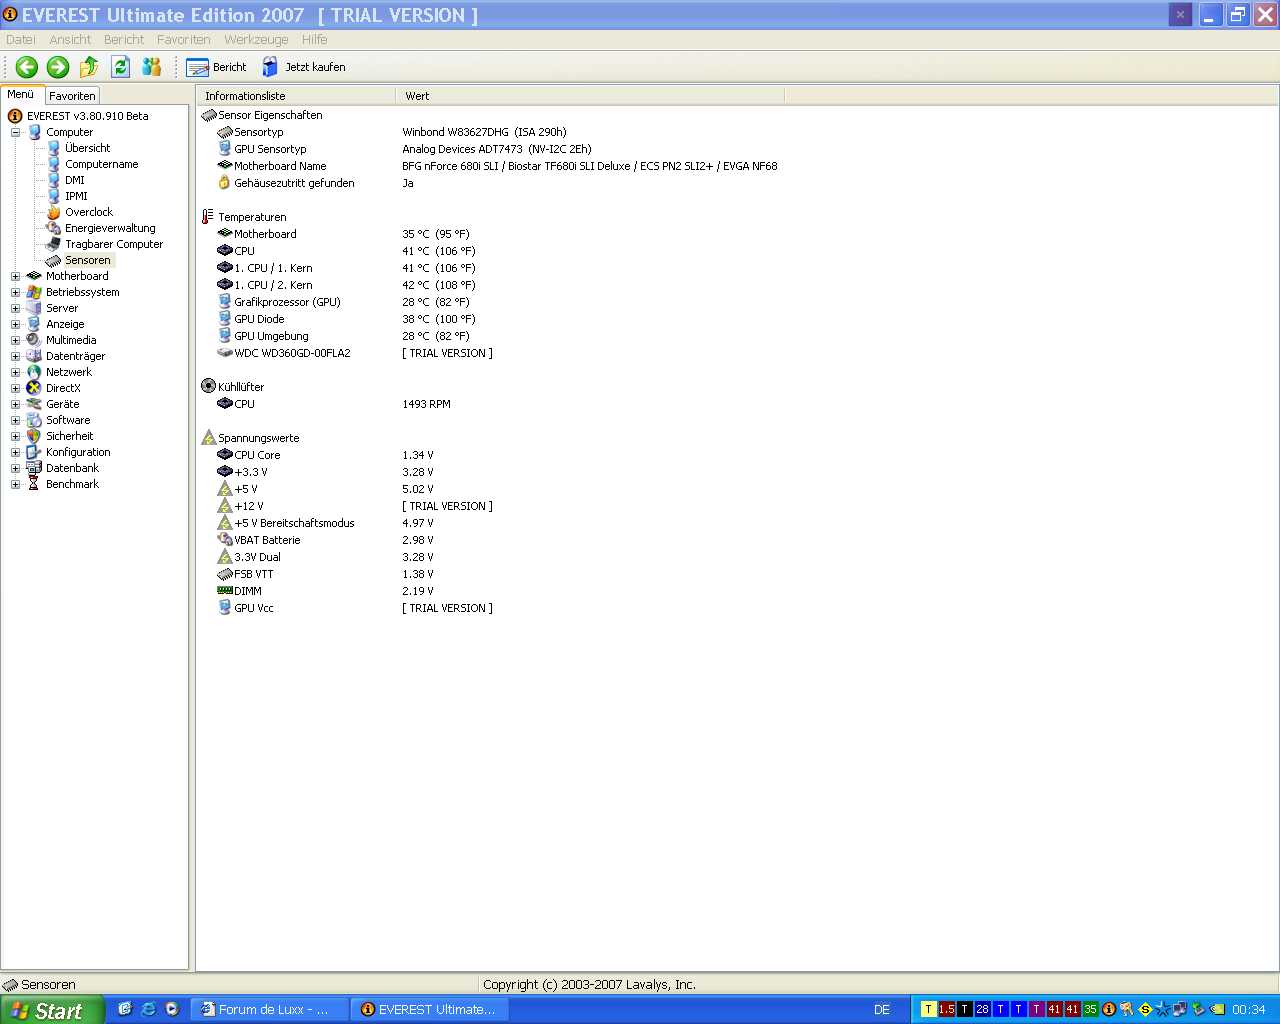Select Computername in the tree
The height and width of the screenshot is (1024, 1280).
click(101, 164)
